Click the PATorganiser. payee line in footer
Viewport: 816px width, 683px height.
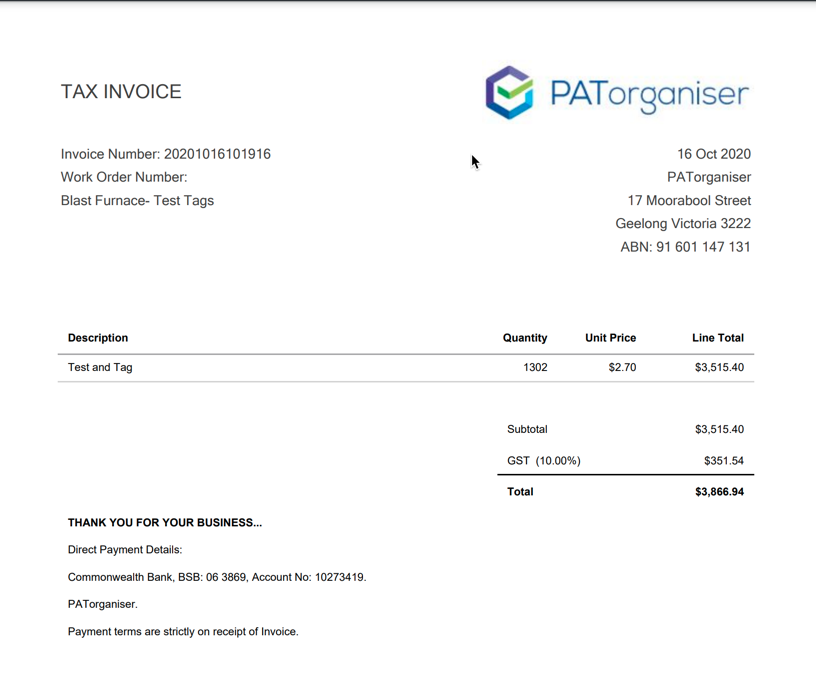coord(103,604)
